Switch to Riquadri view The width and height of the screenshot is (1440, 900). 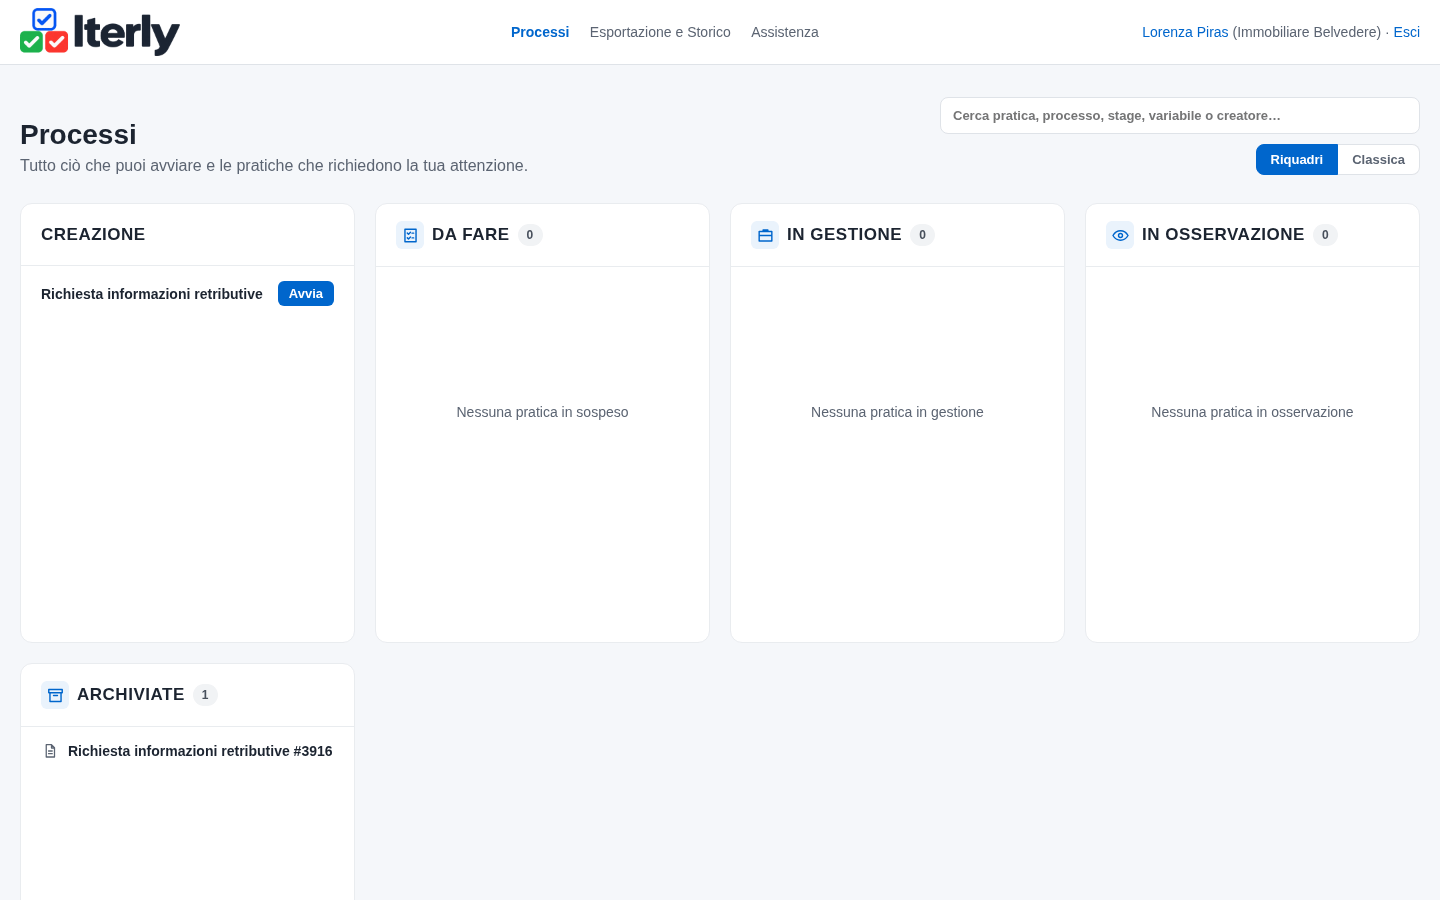click(x=1296, y=160)
